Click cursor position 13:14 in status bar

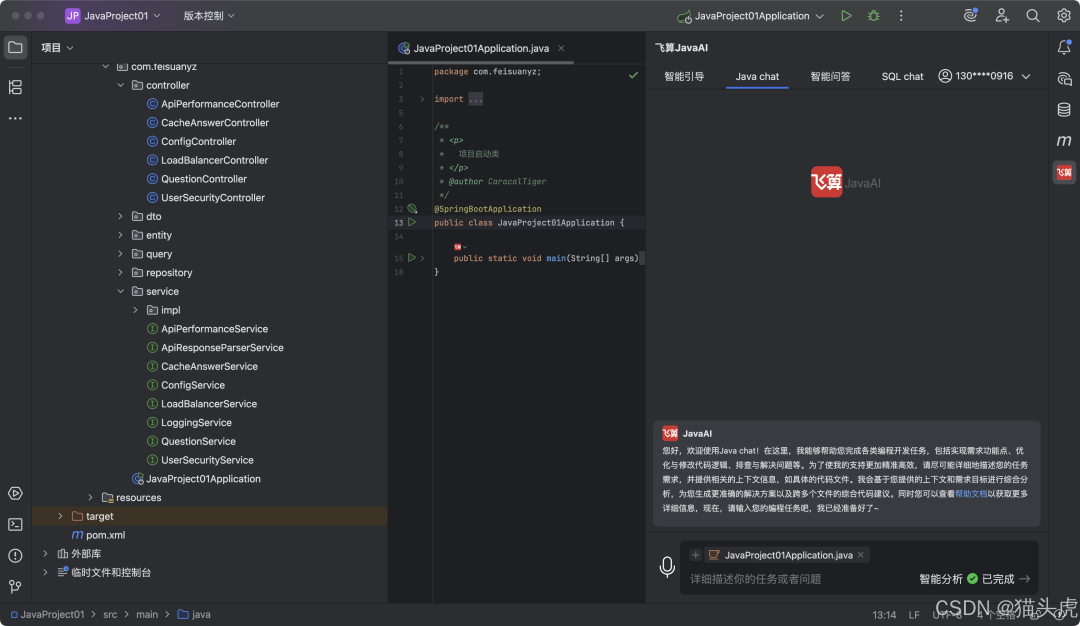coord(884,615)
